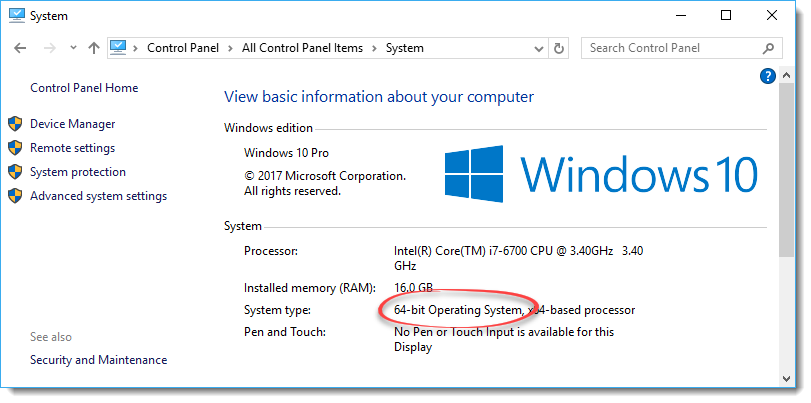Click the scrollbar down arrow

point(787,378)
